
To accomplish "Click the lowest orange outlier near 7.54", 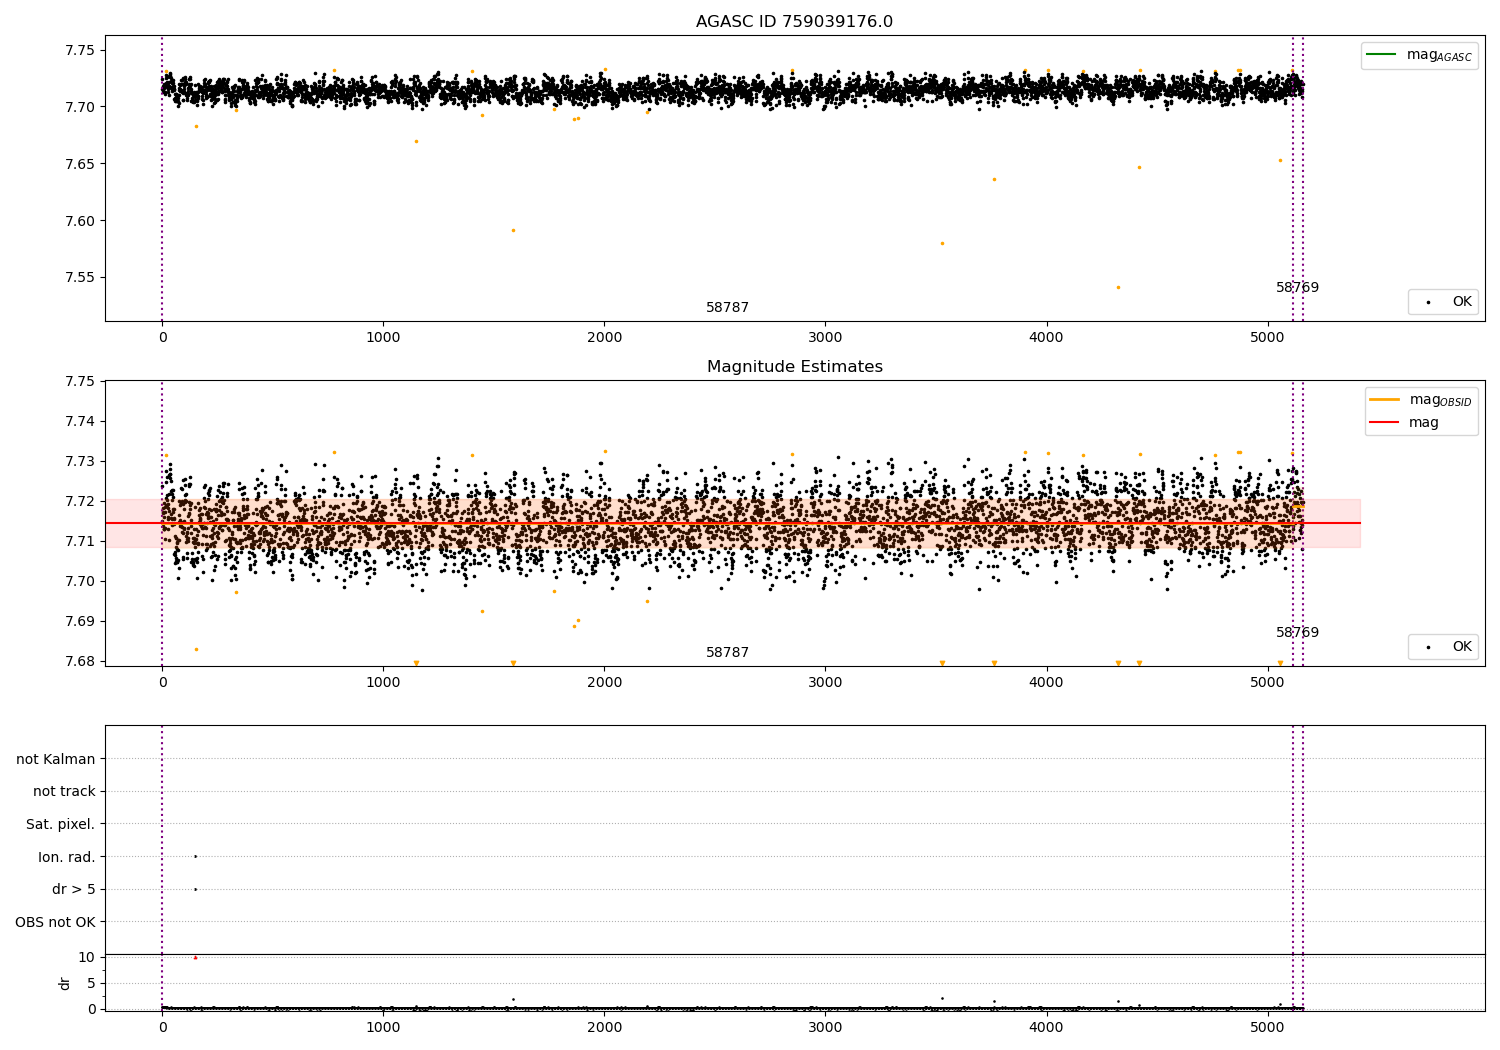I will (x=1118, y=288).
